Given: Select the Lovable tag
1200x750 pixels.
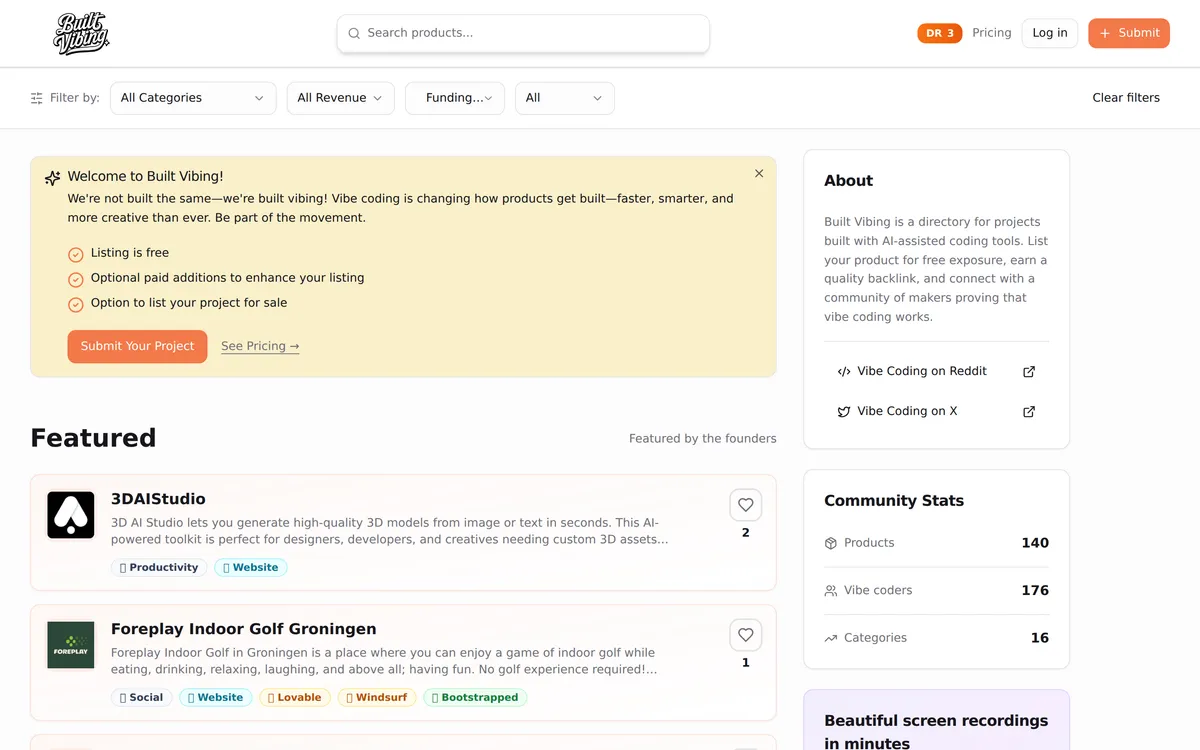Looking at the screenshot, I should (295, 697).
